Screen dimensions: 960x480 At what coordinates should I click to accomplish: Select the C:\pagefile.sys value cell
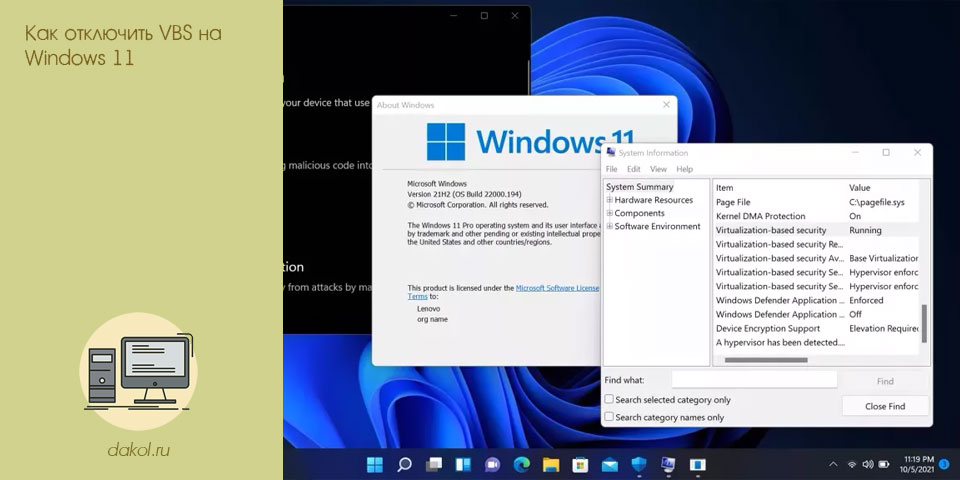[x=877, y=202]
